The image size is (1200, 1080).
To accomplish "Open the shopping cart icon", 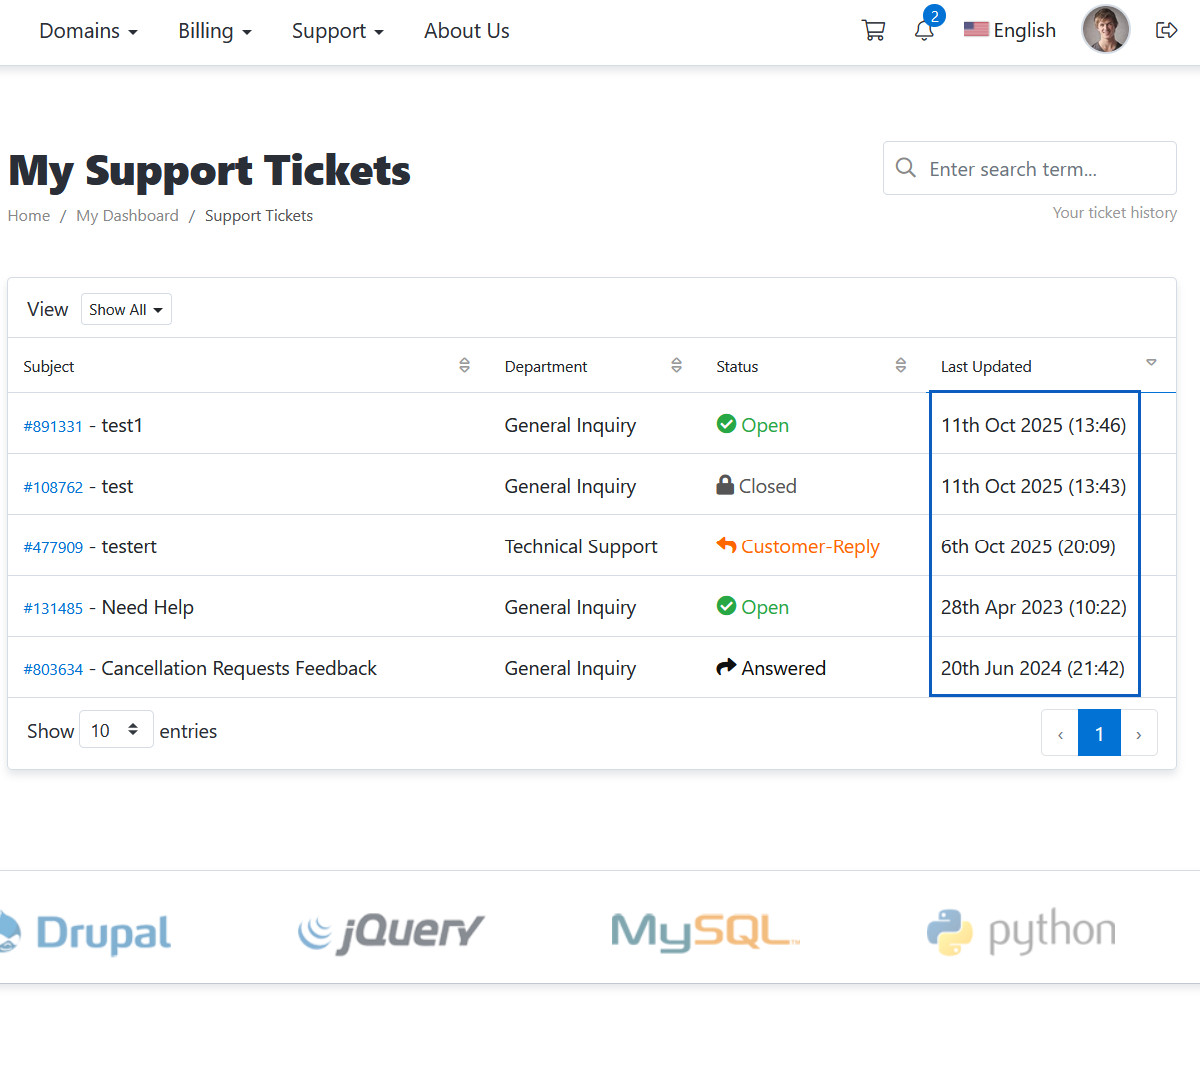I will (873, 31).
